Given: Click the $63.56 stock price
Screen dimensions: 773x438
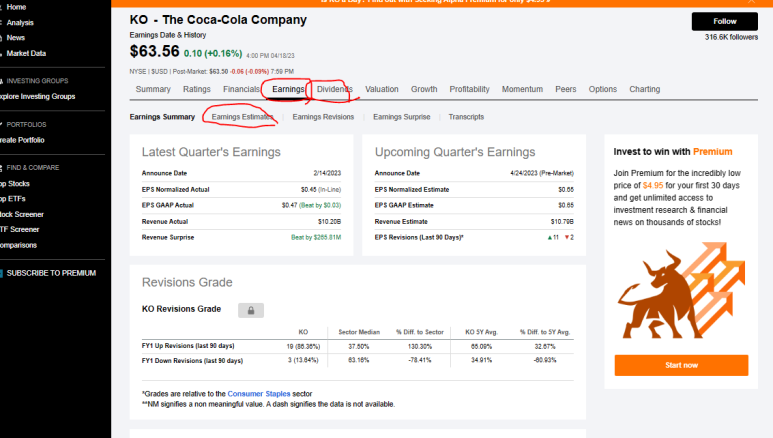Looking at the screenshot, I should click(x=154, y=51).
